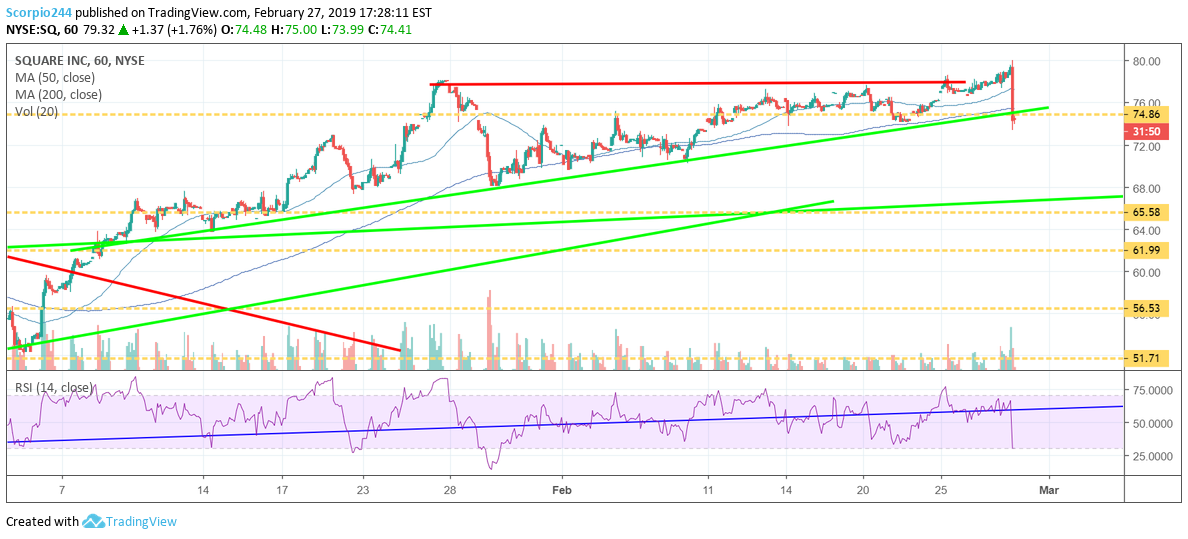The height and width of the screenshot is (539, 1188).
Task: Click the Mar label on time axis
Action: point(1049,490)
